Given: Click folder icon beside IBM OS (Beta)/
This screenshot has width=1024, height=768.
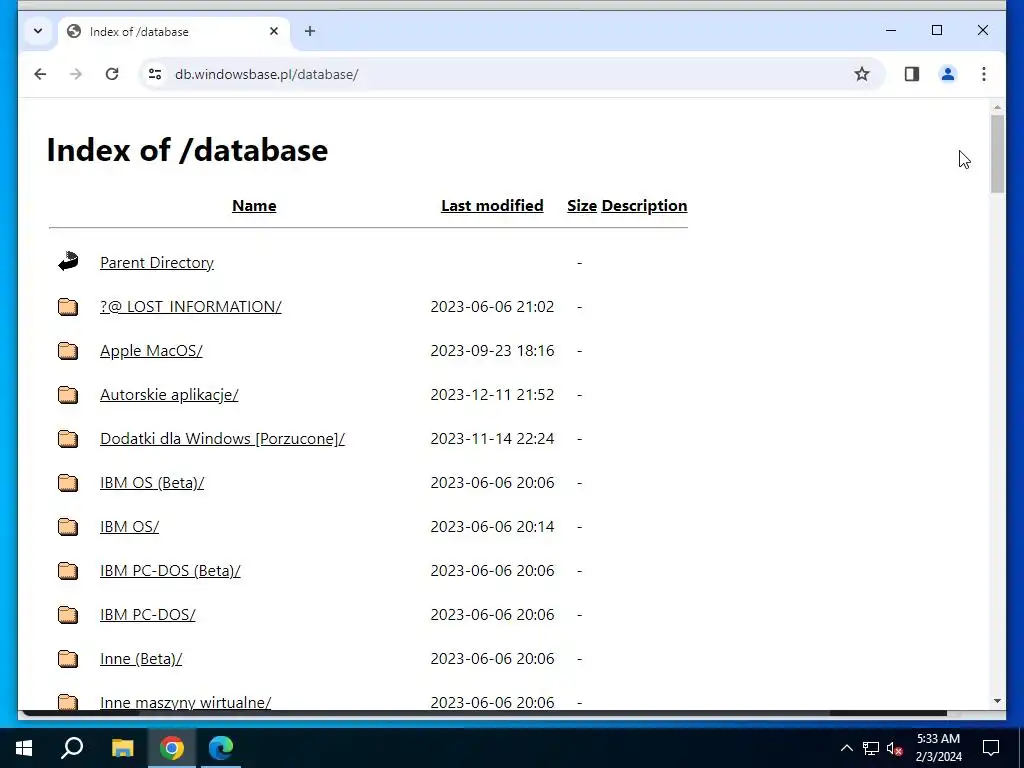Looking at the screenshot, I should click(x=68, y=483).
